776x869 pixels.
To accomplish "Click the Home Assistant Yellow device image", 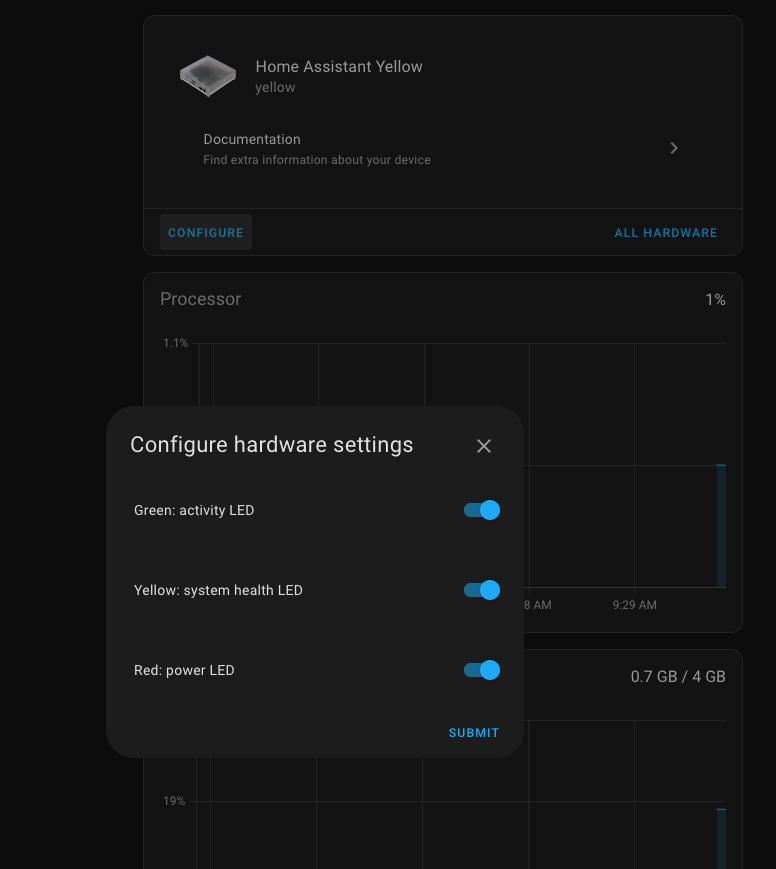I will tap(208, 76).
